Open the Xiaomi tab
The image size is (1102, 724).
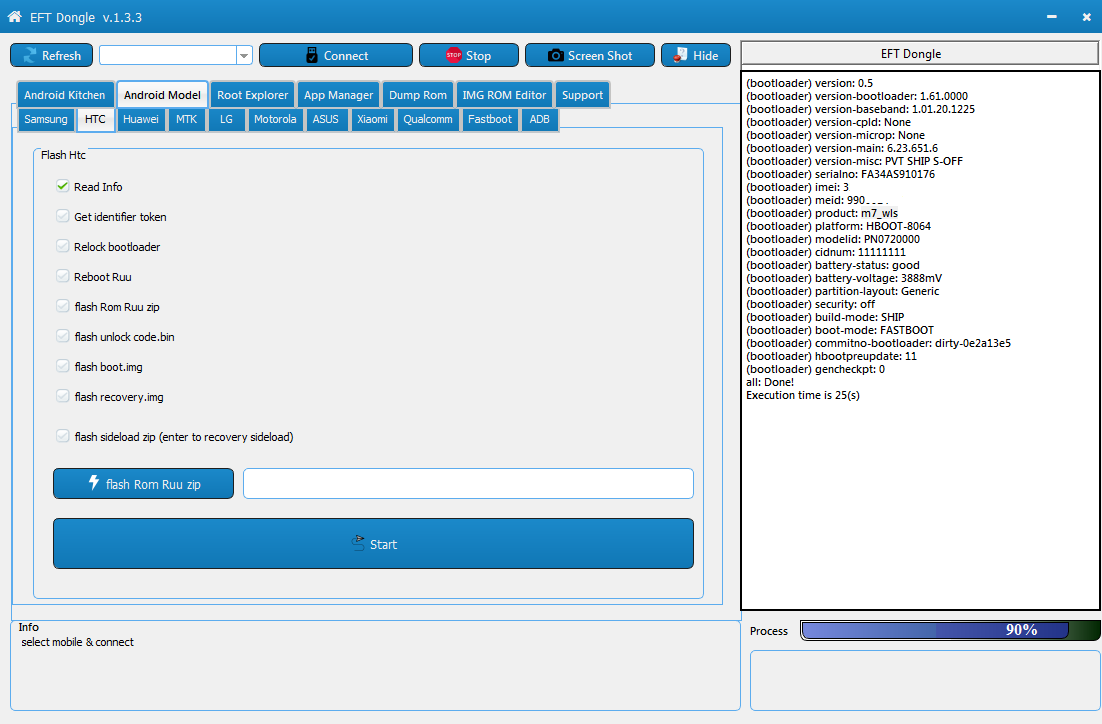point(372,119)
